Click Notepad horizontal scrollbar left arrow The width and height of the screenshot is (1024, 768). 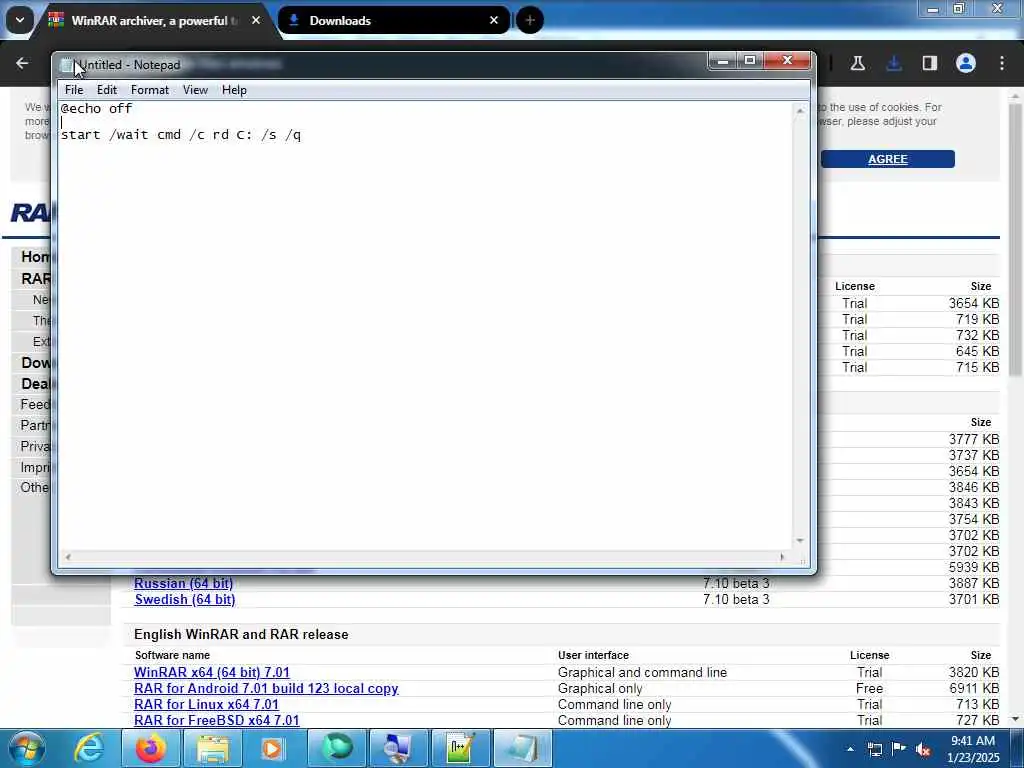(x=68, y=557)
